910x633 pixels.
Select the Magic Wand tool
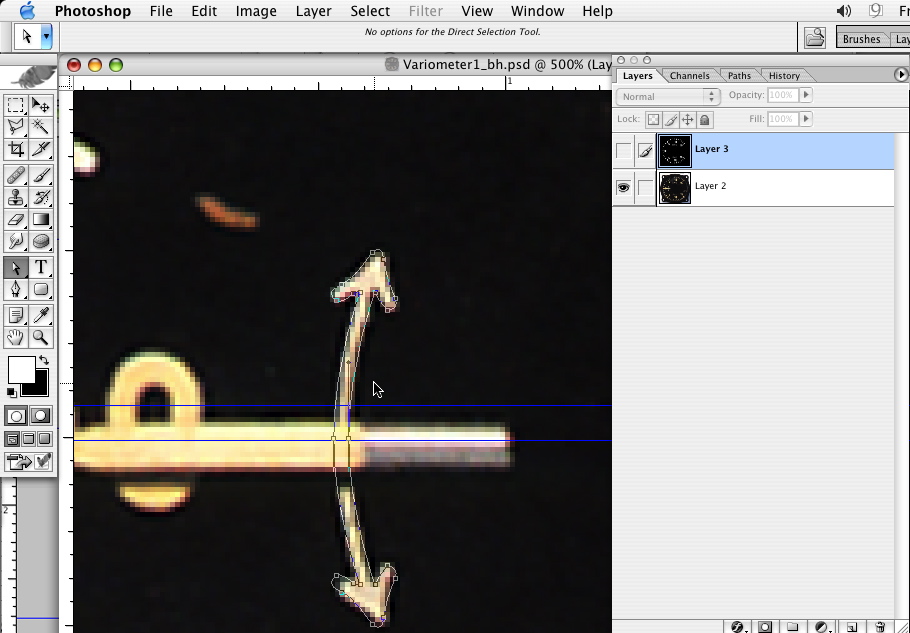click(41, 127)
